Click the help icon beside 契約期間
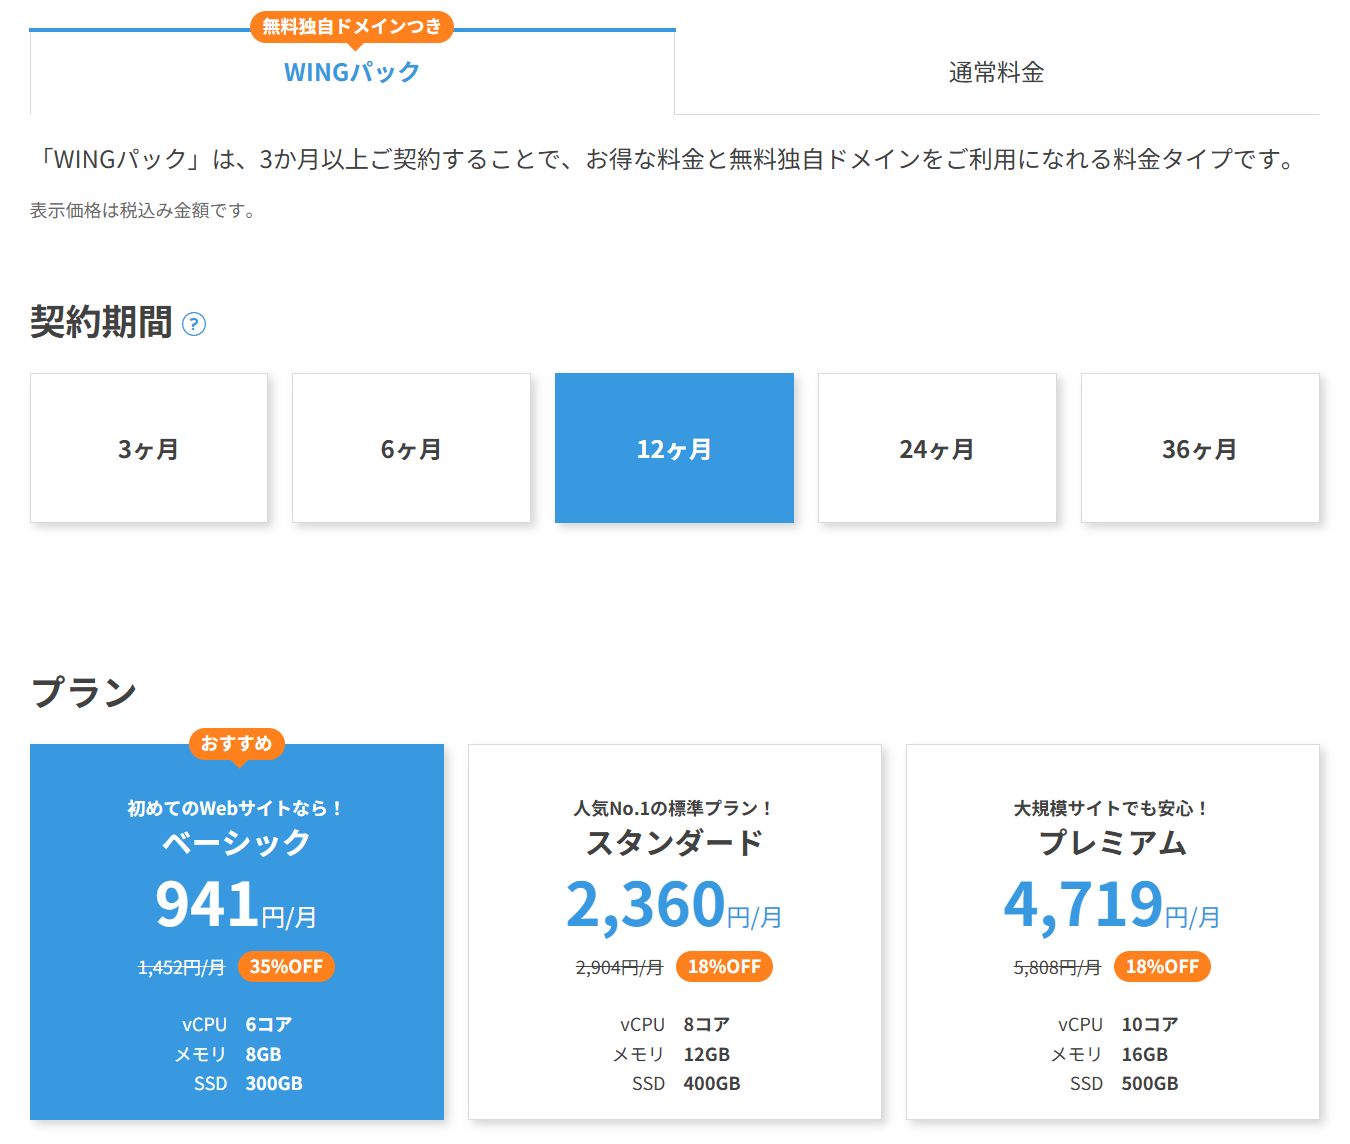This screenshot has width=1350, height=1144. coord(194,324)
